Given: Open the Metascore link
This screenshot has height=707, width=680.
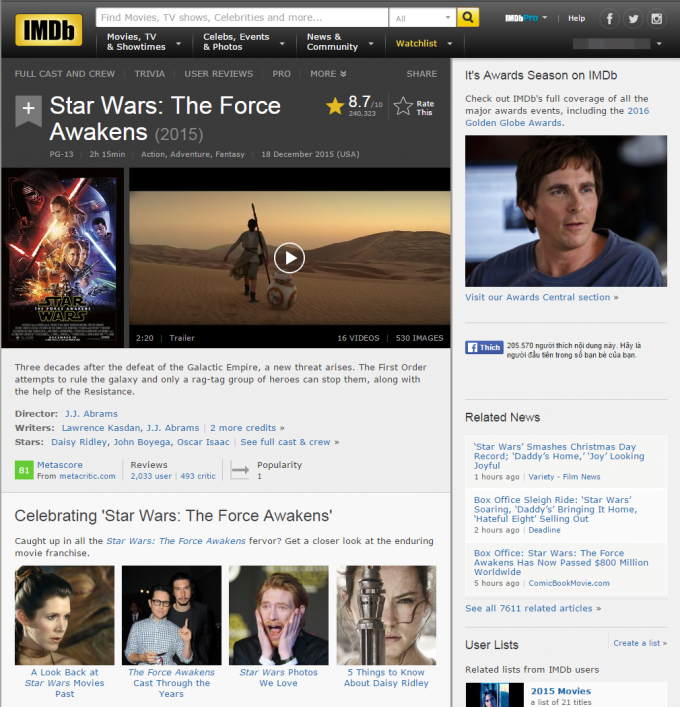Looking at the screenshot, I should point(60,464).
